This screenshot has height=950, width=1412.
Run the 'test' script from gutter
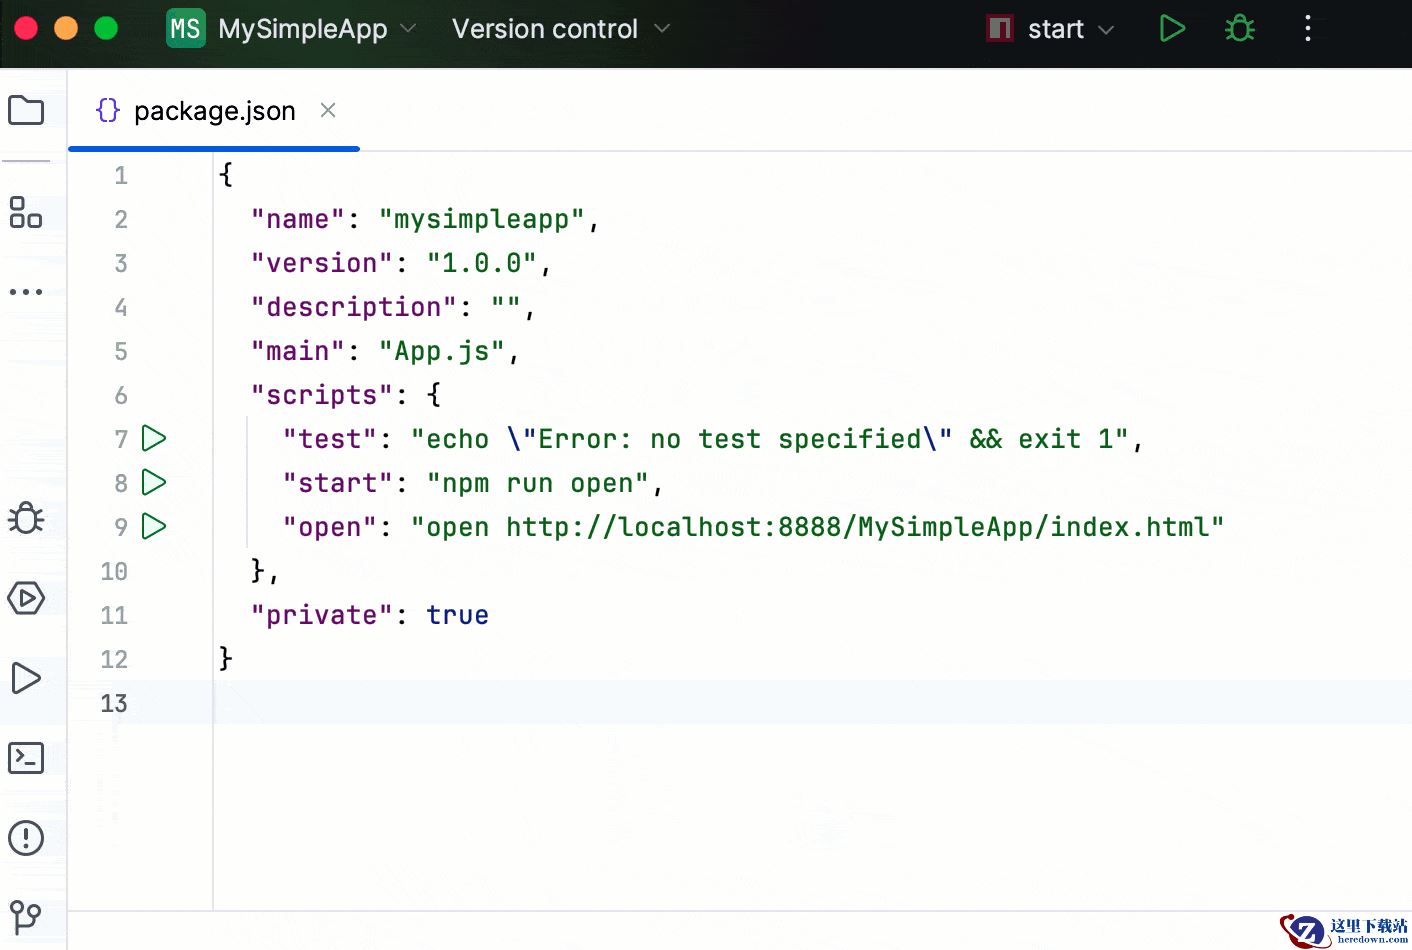click(x=154, y=438)
